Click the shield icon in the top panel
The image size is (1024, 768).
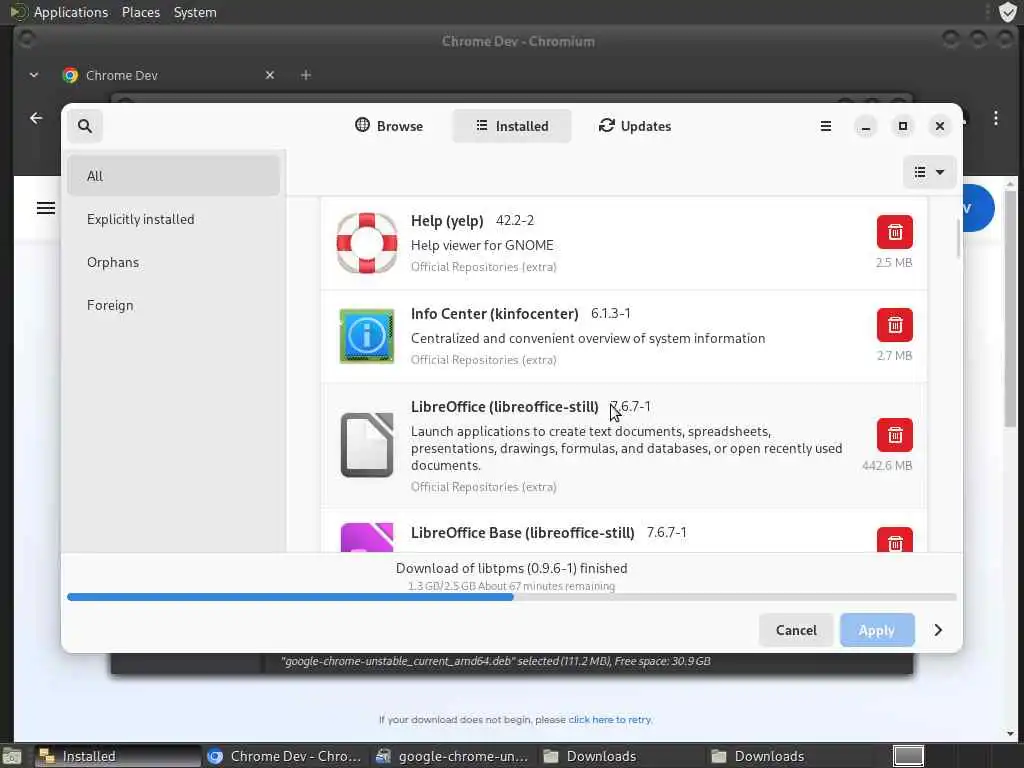pos(1008,12)
